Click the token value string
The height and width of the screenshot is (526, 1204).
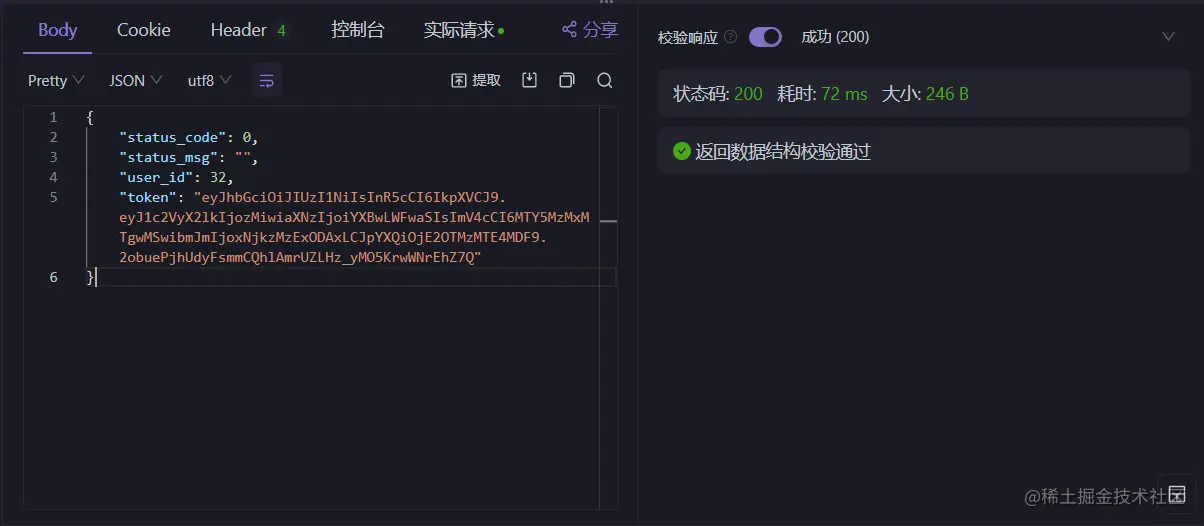tap(354, 227)
